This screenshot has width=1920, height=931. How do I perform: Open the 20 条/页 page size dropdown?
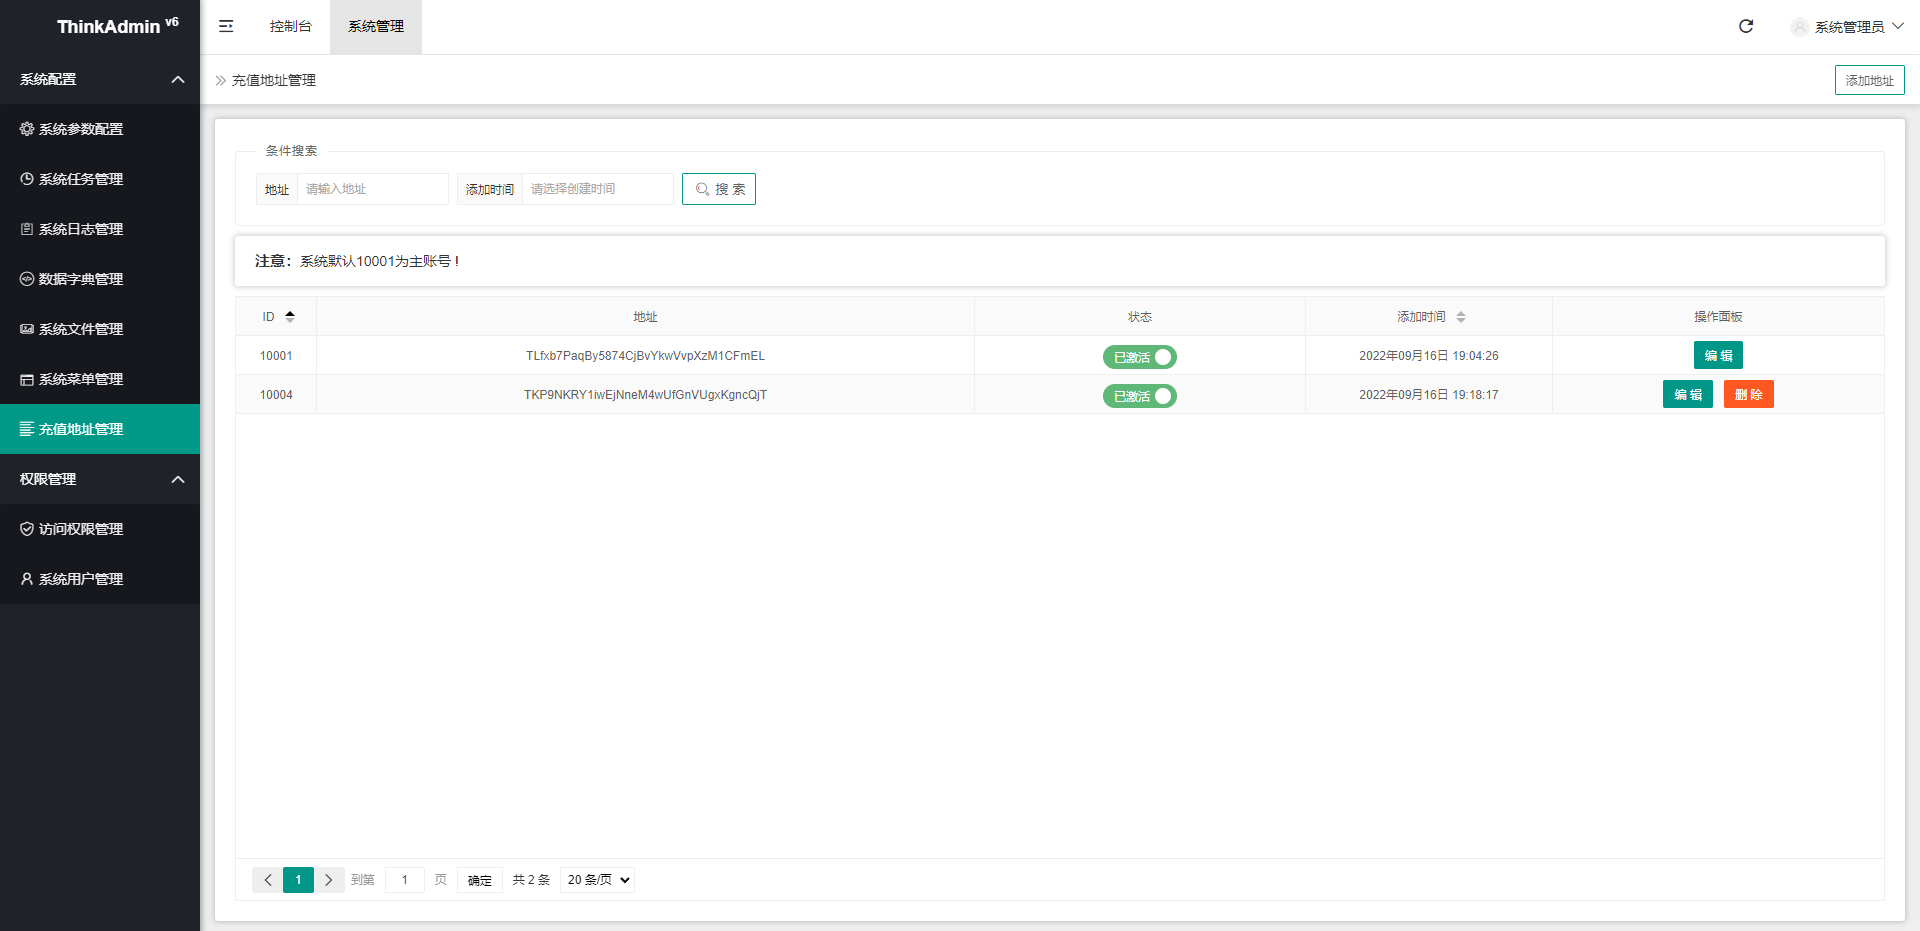pyautogui.click(x=598, y=880)
